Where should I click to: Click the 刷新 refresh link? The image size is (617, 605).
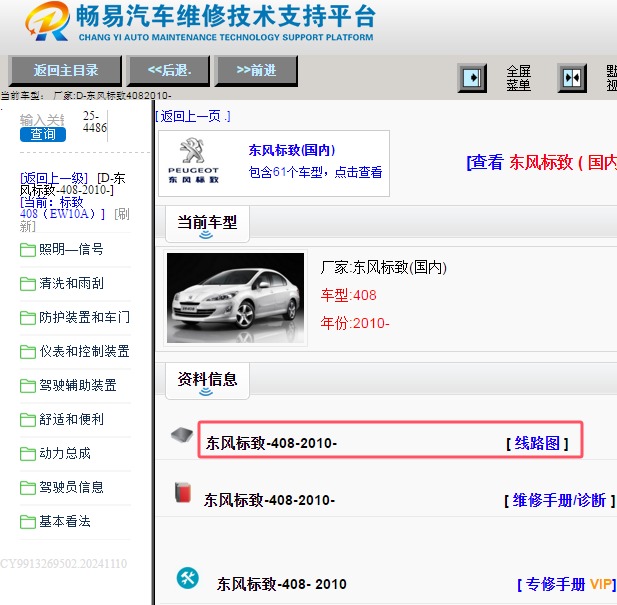tap(75, 220)
